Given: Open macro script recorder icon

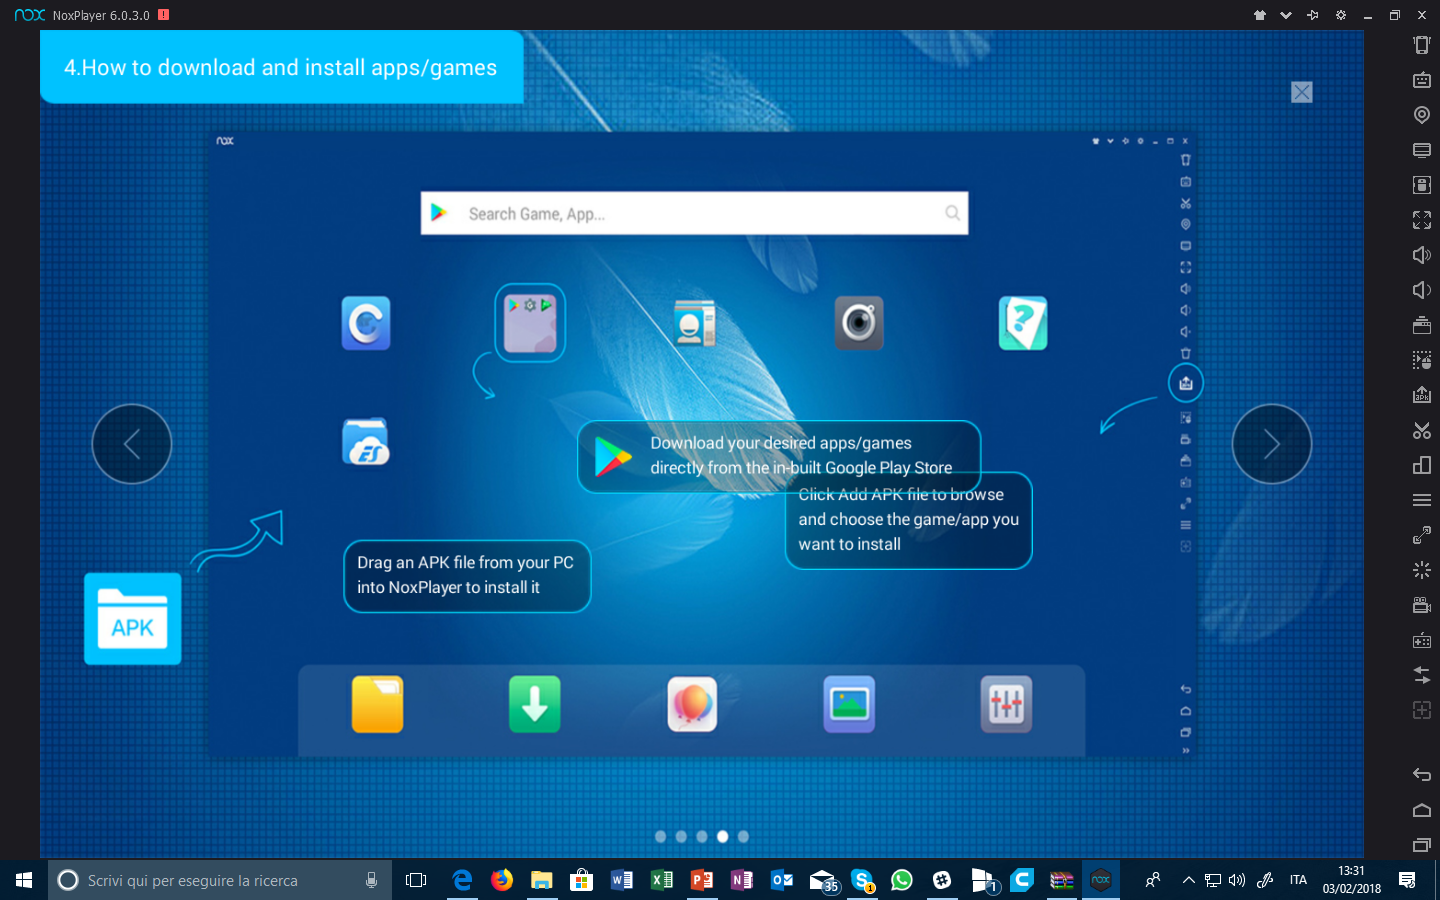Looking at the screenshot, I should click(x=1421, y=360).
